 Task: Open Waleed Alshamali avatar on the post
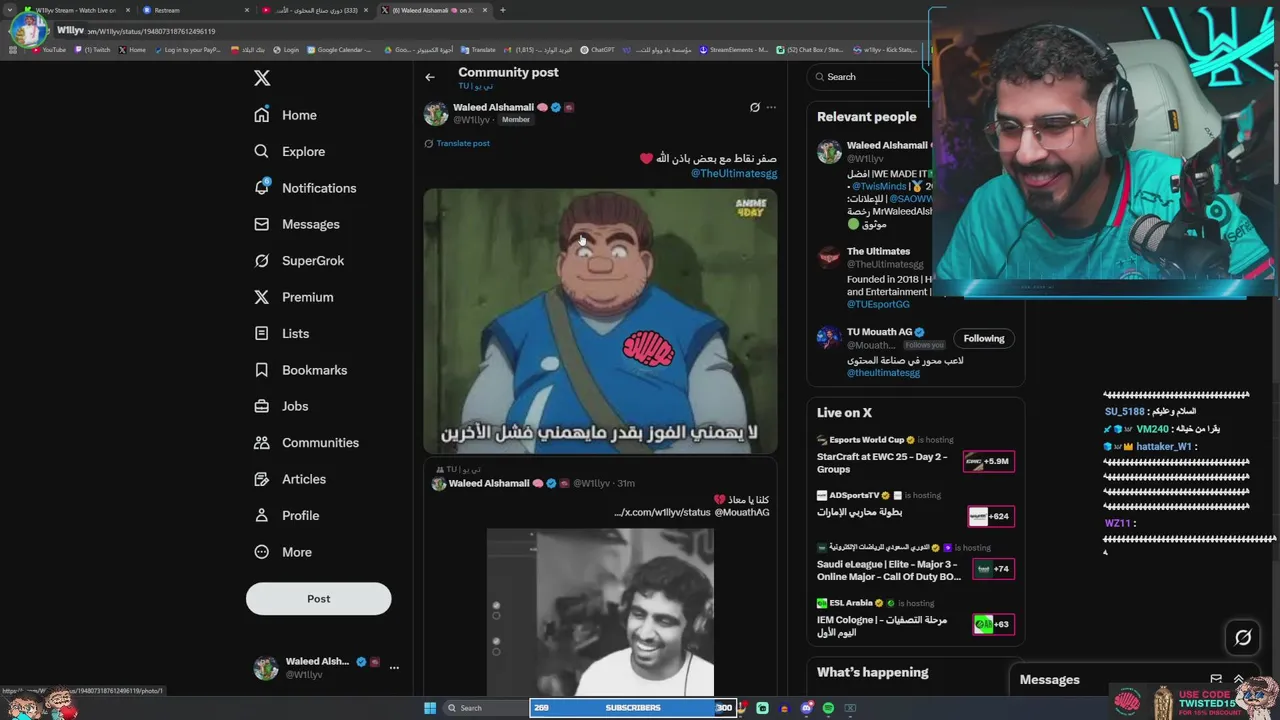click(436, 113)
